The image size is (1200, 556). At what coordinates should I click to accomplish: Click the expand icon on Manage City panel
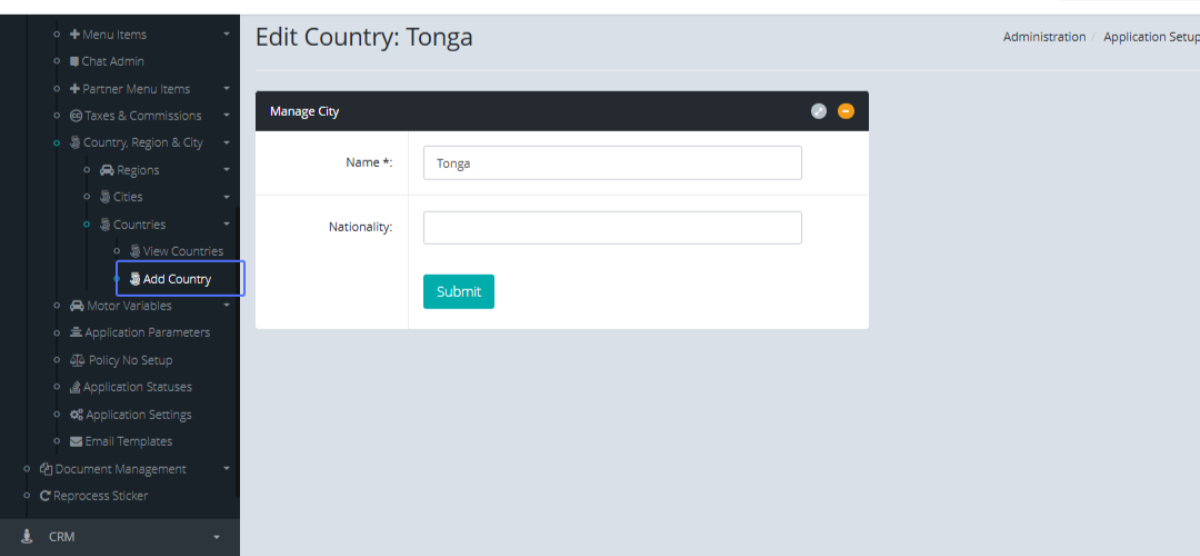(819, 111)
